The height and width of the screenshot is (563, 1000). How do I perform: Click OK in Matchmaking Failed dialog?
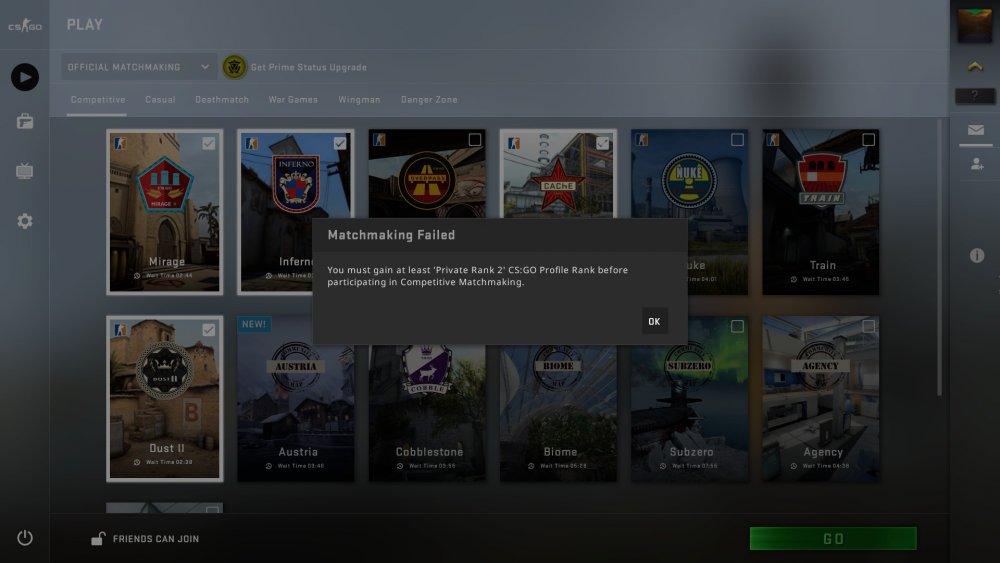pyautogui.click(x=654, y=321)
